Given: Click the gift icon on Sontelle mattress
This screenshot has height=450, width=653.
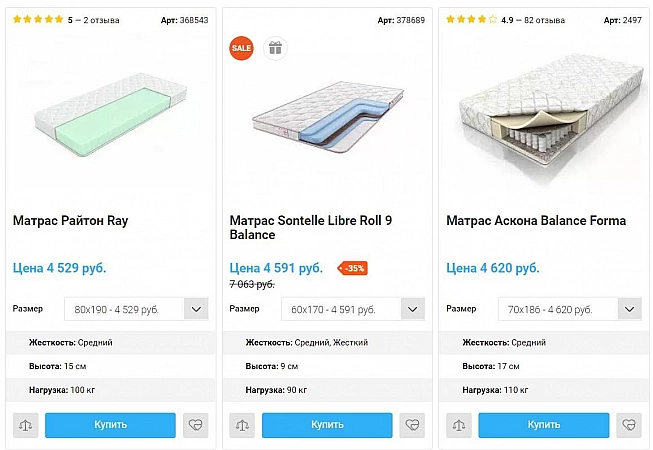Looking at the screenshot, I should coord(275,48).
